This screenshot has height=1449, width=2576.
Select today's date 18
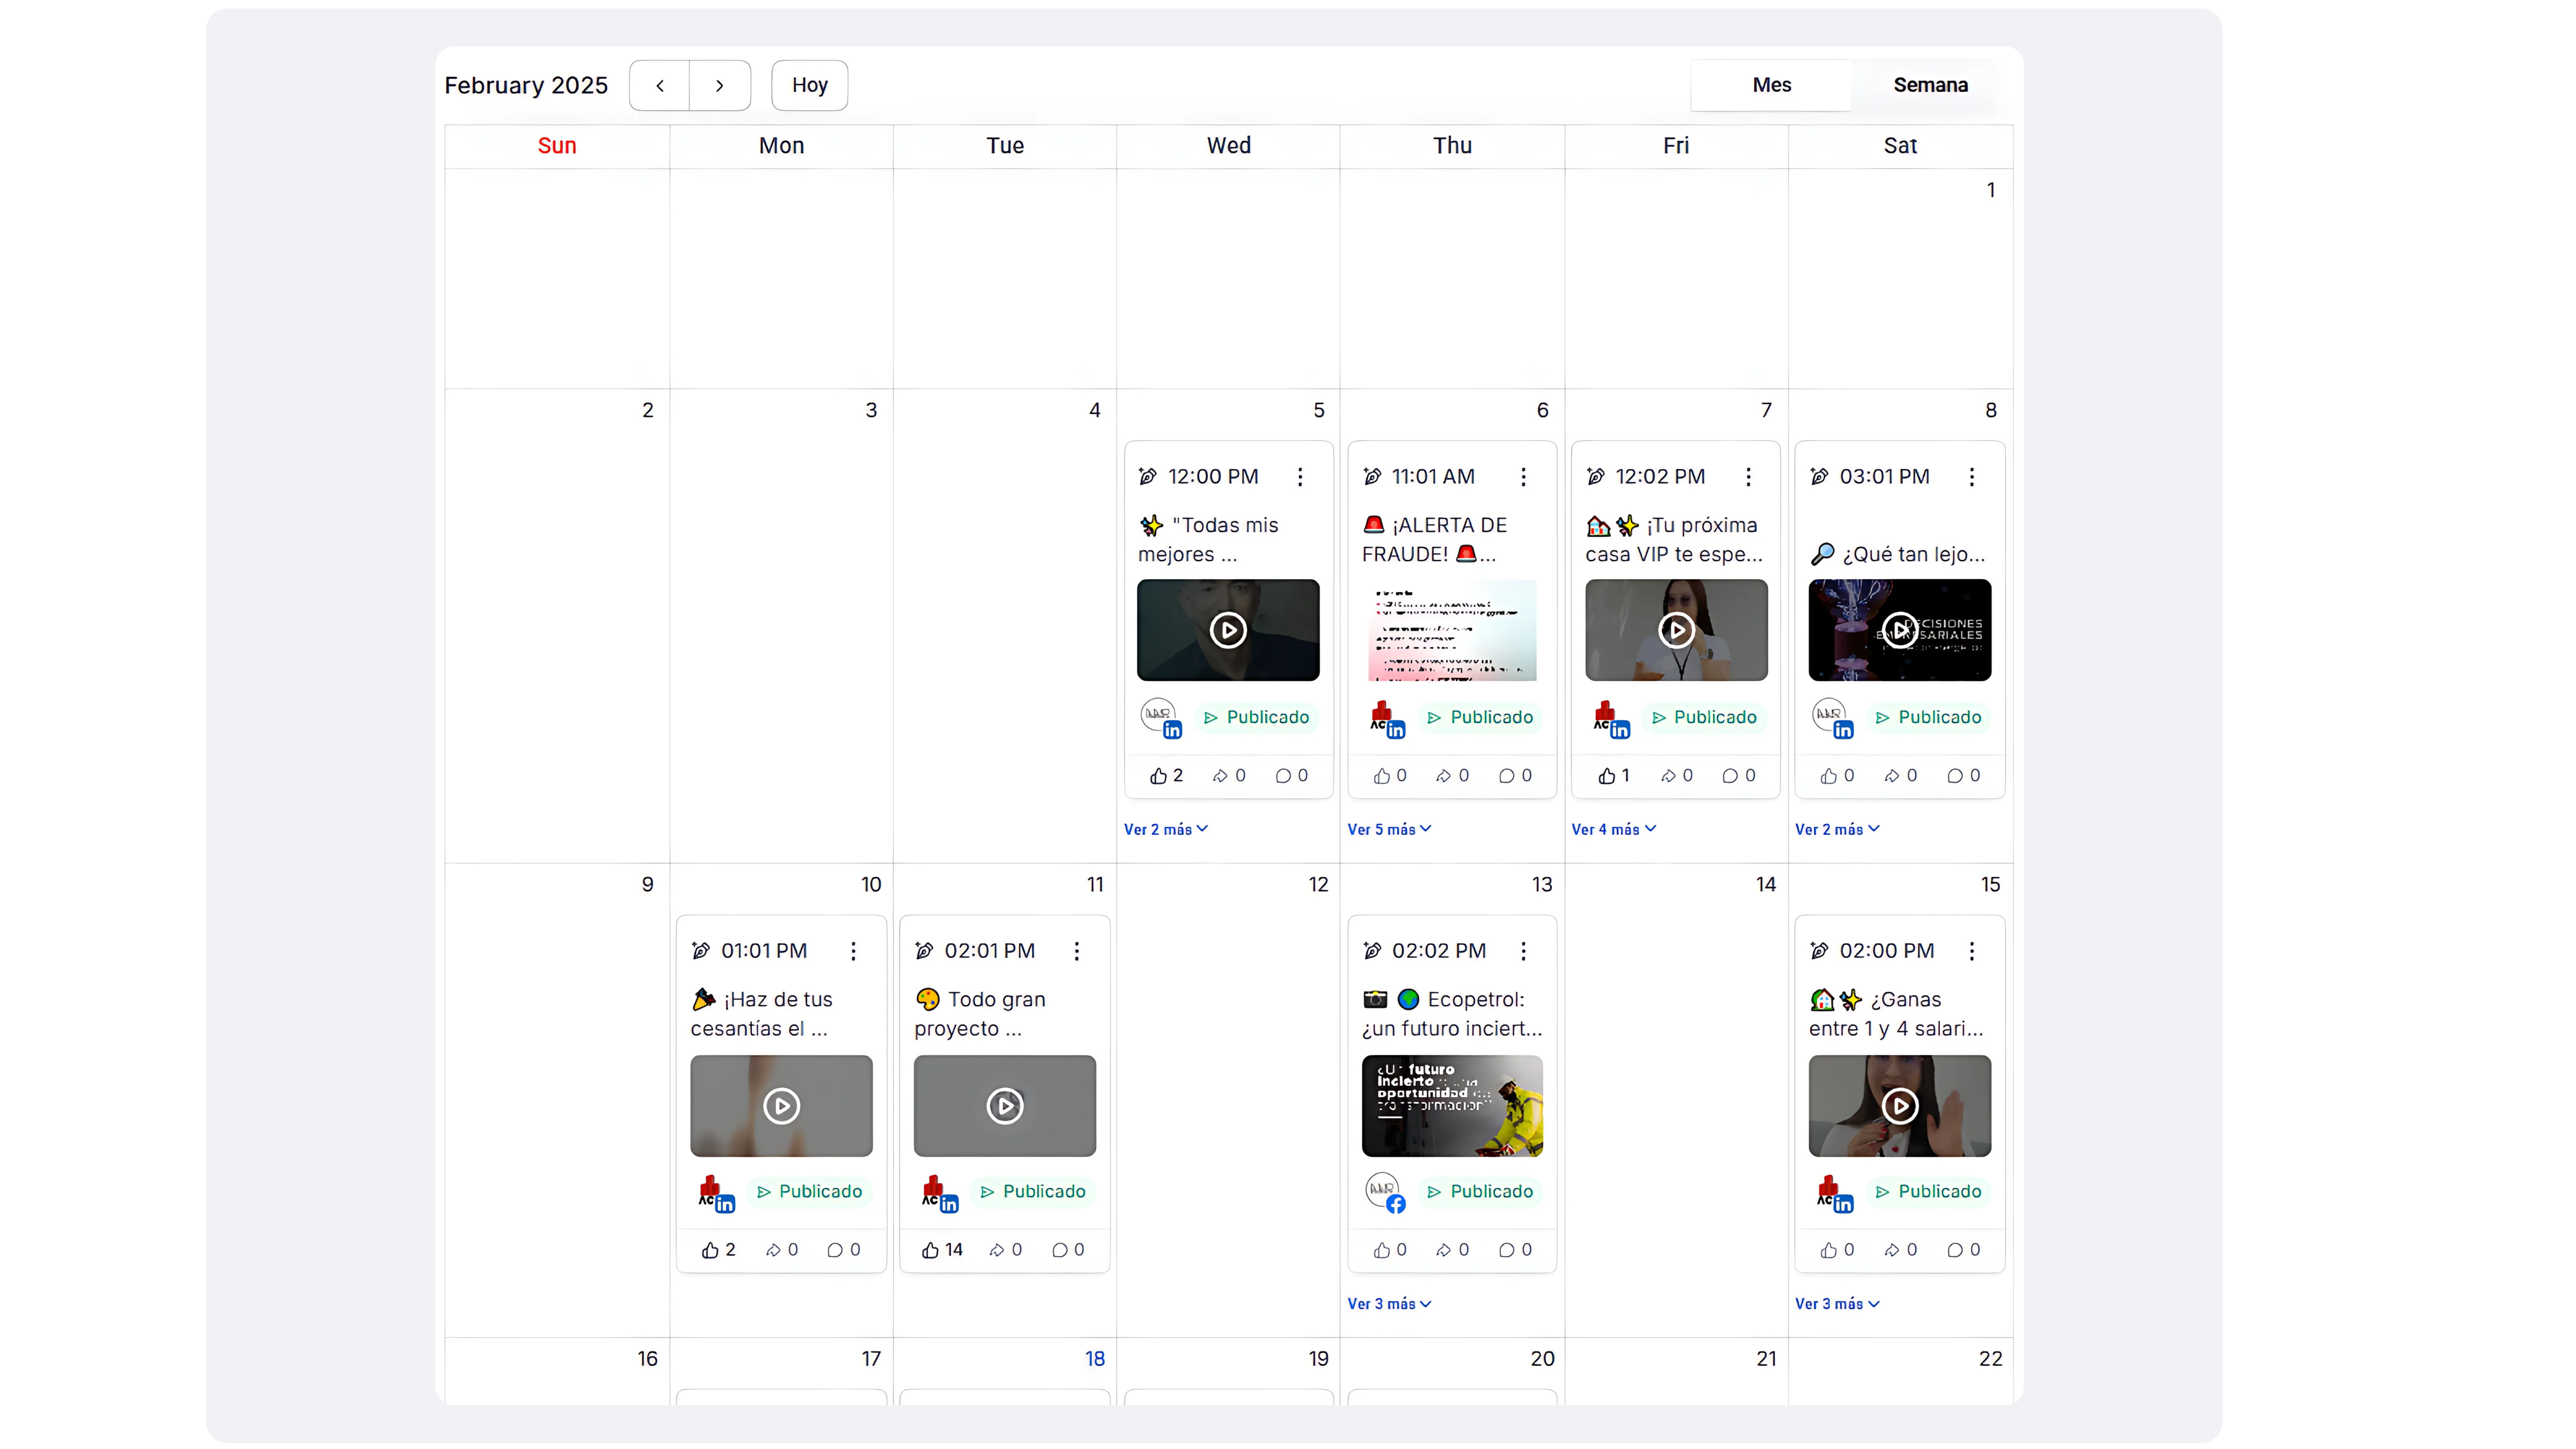tap(1095, 1358)
